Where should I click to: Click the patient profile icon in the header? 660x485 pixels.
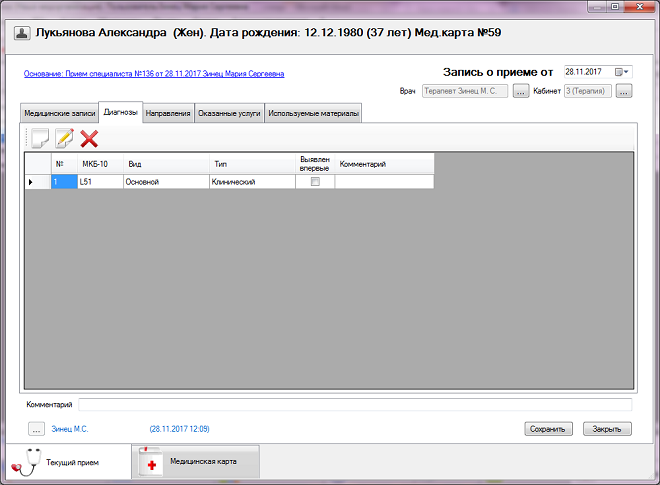(x=22, y=33)
